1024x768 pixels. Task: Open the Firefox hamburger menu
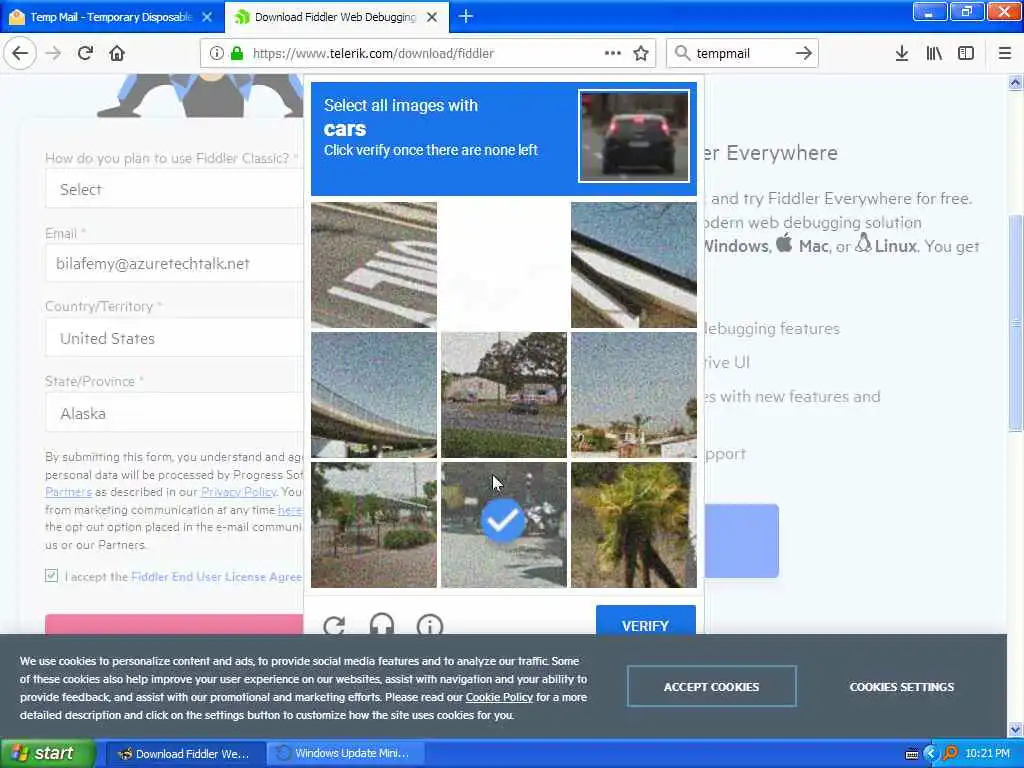click(x=1004, y=54)
